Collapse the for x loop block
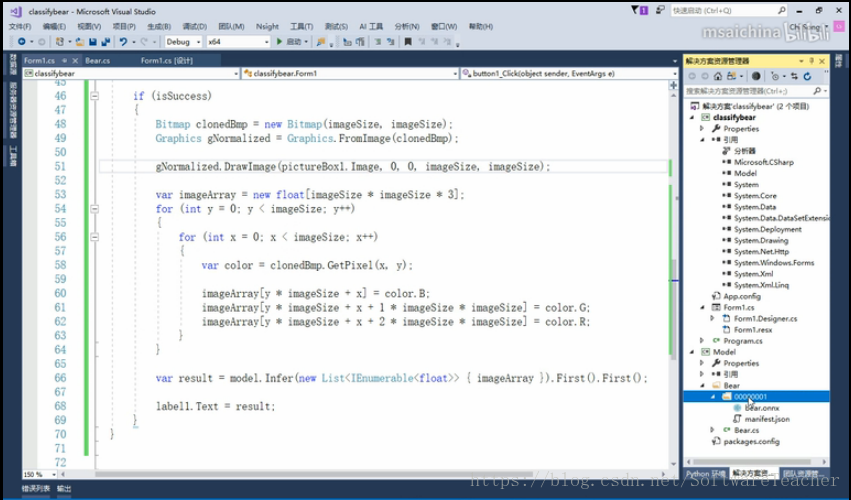Image resolution: width=851 pixels, height=500 pixels. point(94,237)
